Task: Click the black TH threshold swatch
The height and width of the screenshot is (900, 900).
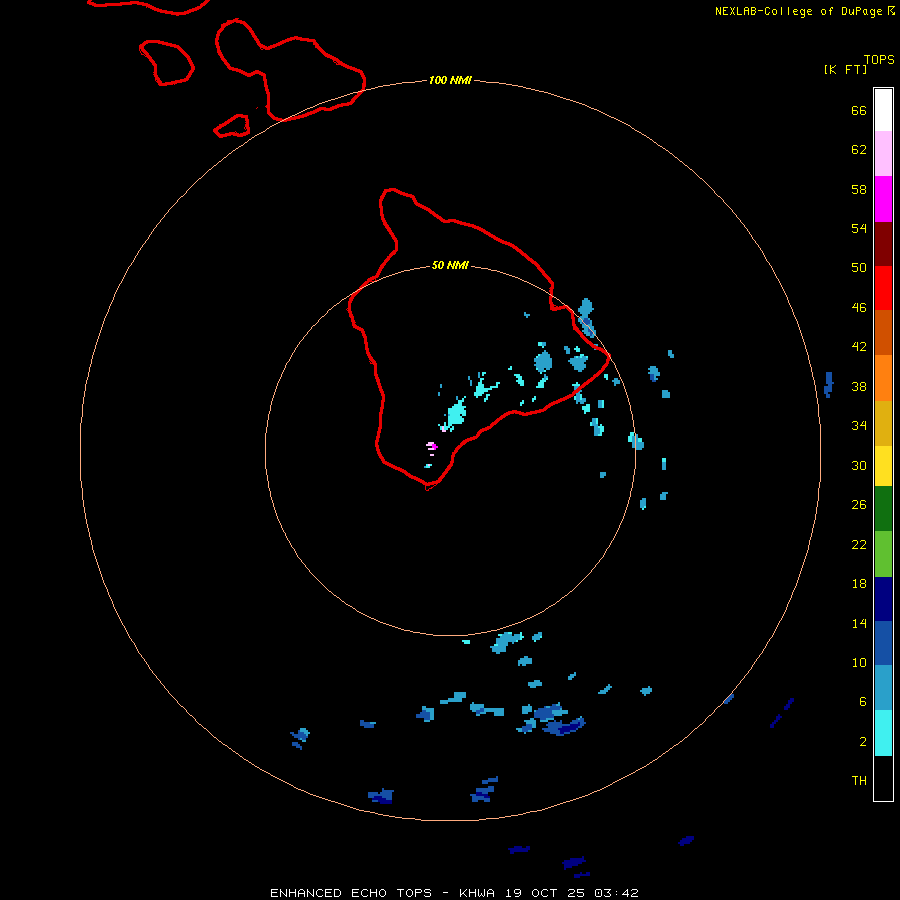Action: [x=883, y=778]
